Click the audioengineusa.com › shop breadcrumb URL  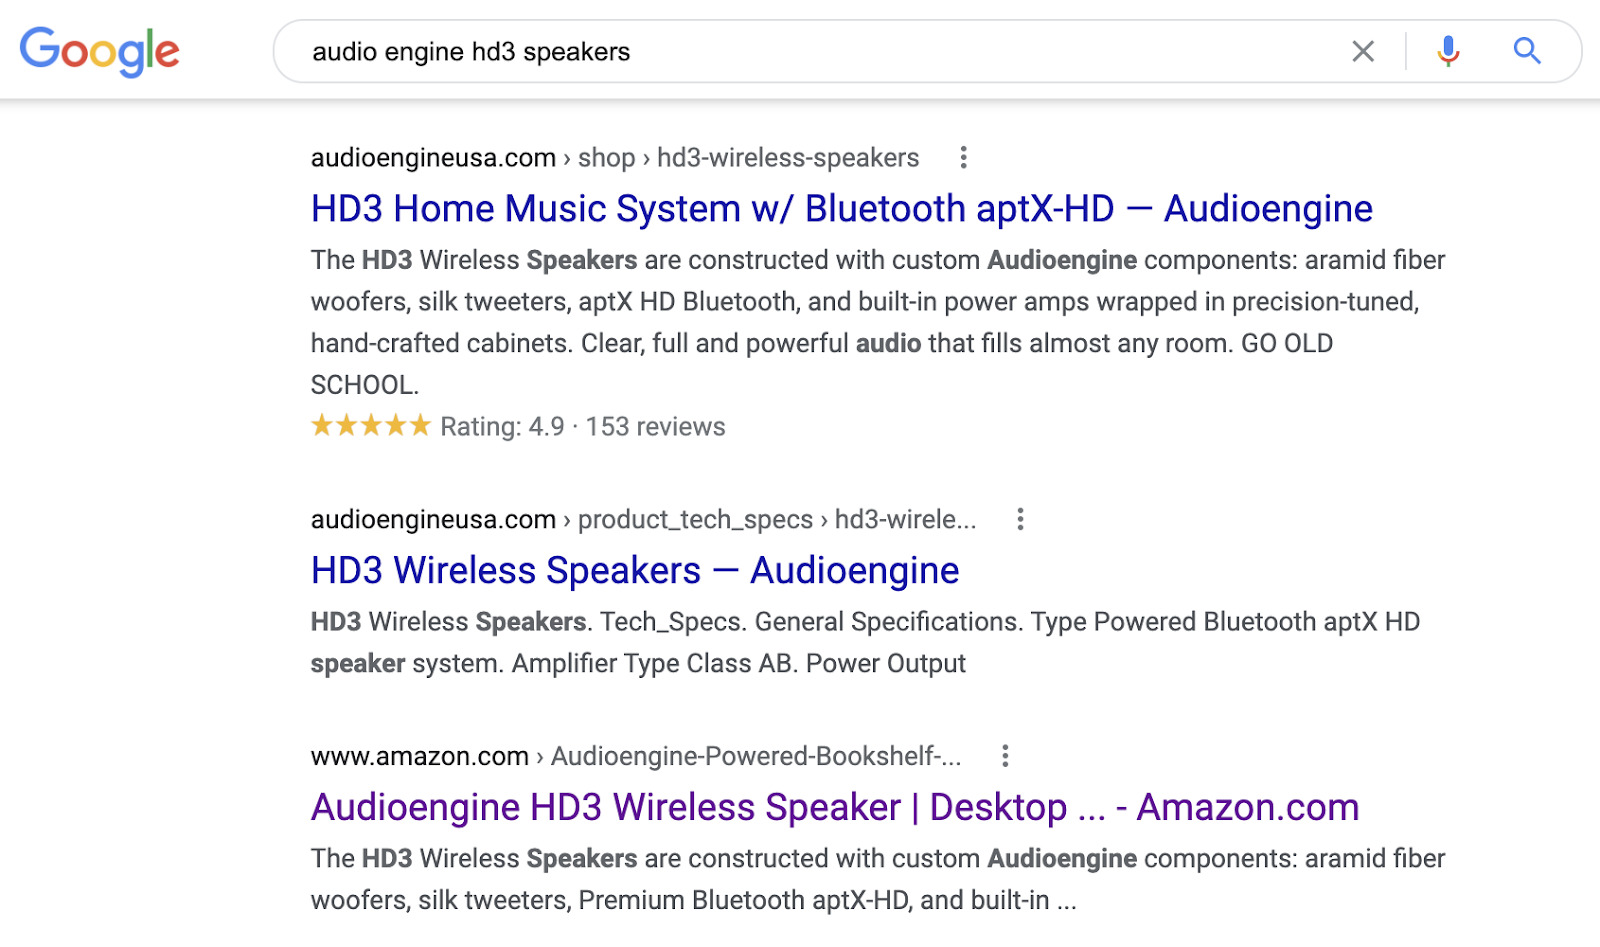point(614,158)
